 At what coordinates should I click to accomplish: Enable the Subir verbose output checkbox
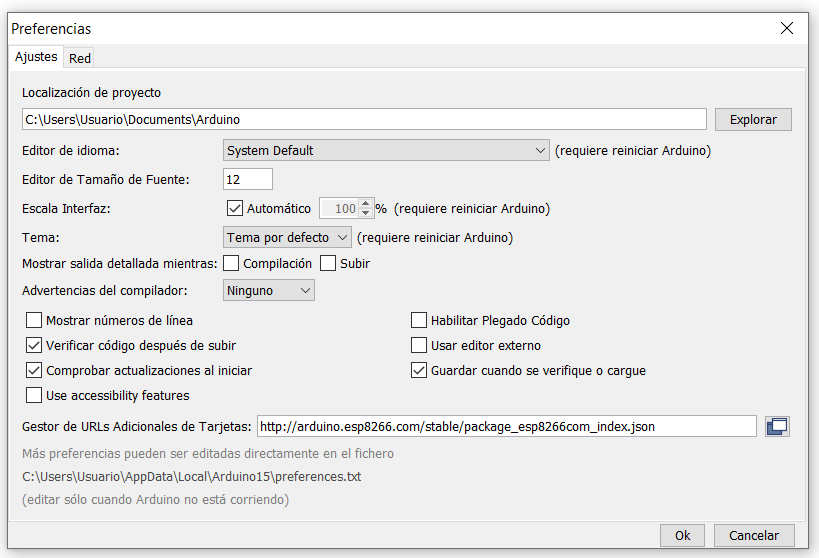(x=328, y=264)
